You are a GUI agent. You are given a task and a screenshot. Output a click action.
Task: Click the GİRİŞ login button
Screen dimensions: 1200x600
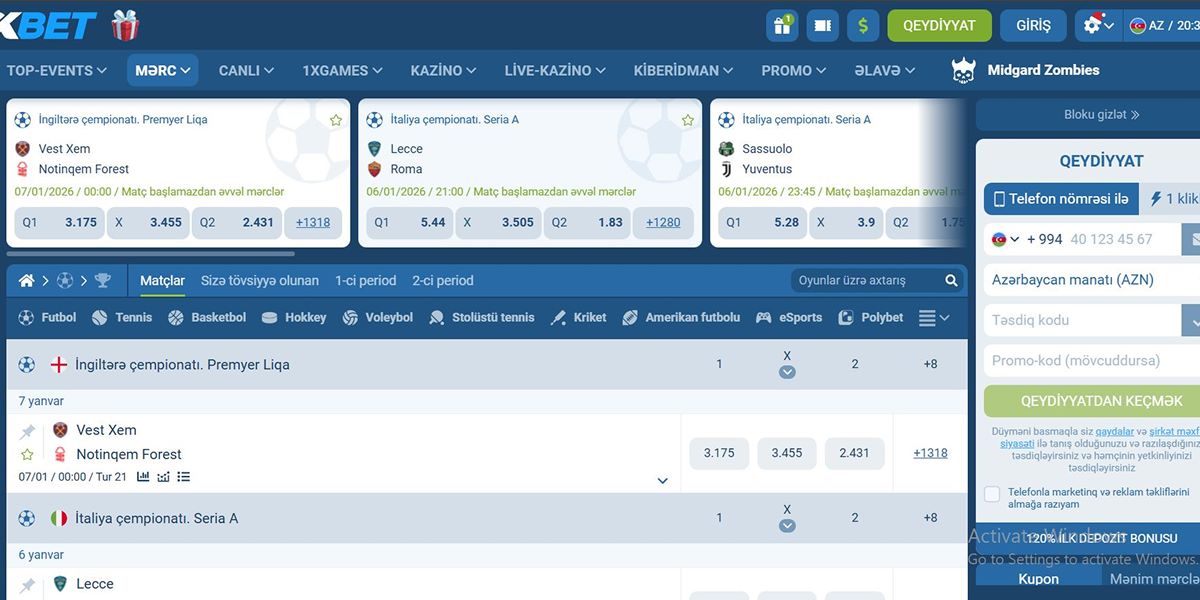(1033, 25)
